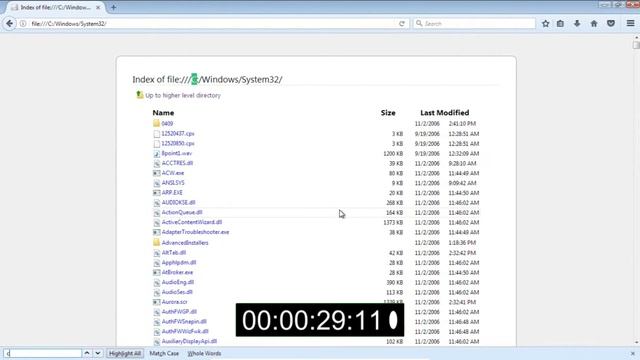Find next match with down arrow
640x360 pixels.
pos(98,353)
